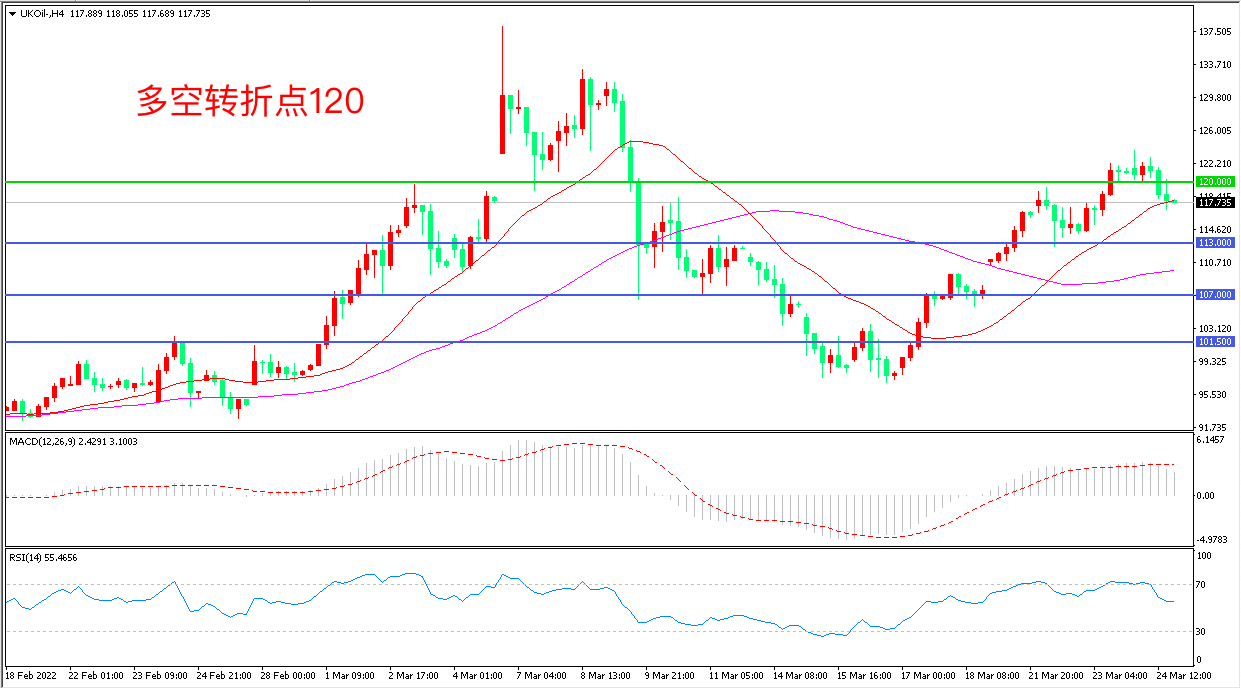This screenshot has height=688, width=1241.
Task: Click the tallest candlestick wick near 7 Mar
Action: (502, 60)
